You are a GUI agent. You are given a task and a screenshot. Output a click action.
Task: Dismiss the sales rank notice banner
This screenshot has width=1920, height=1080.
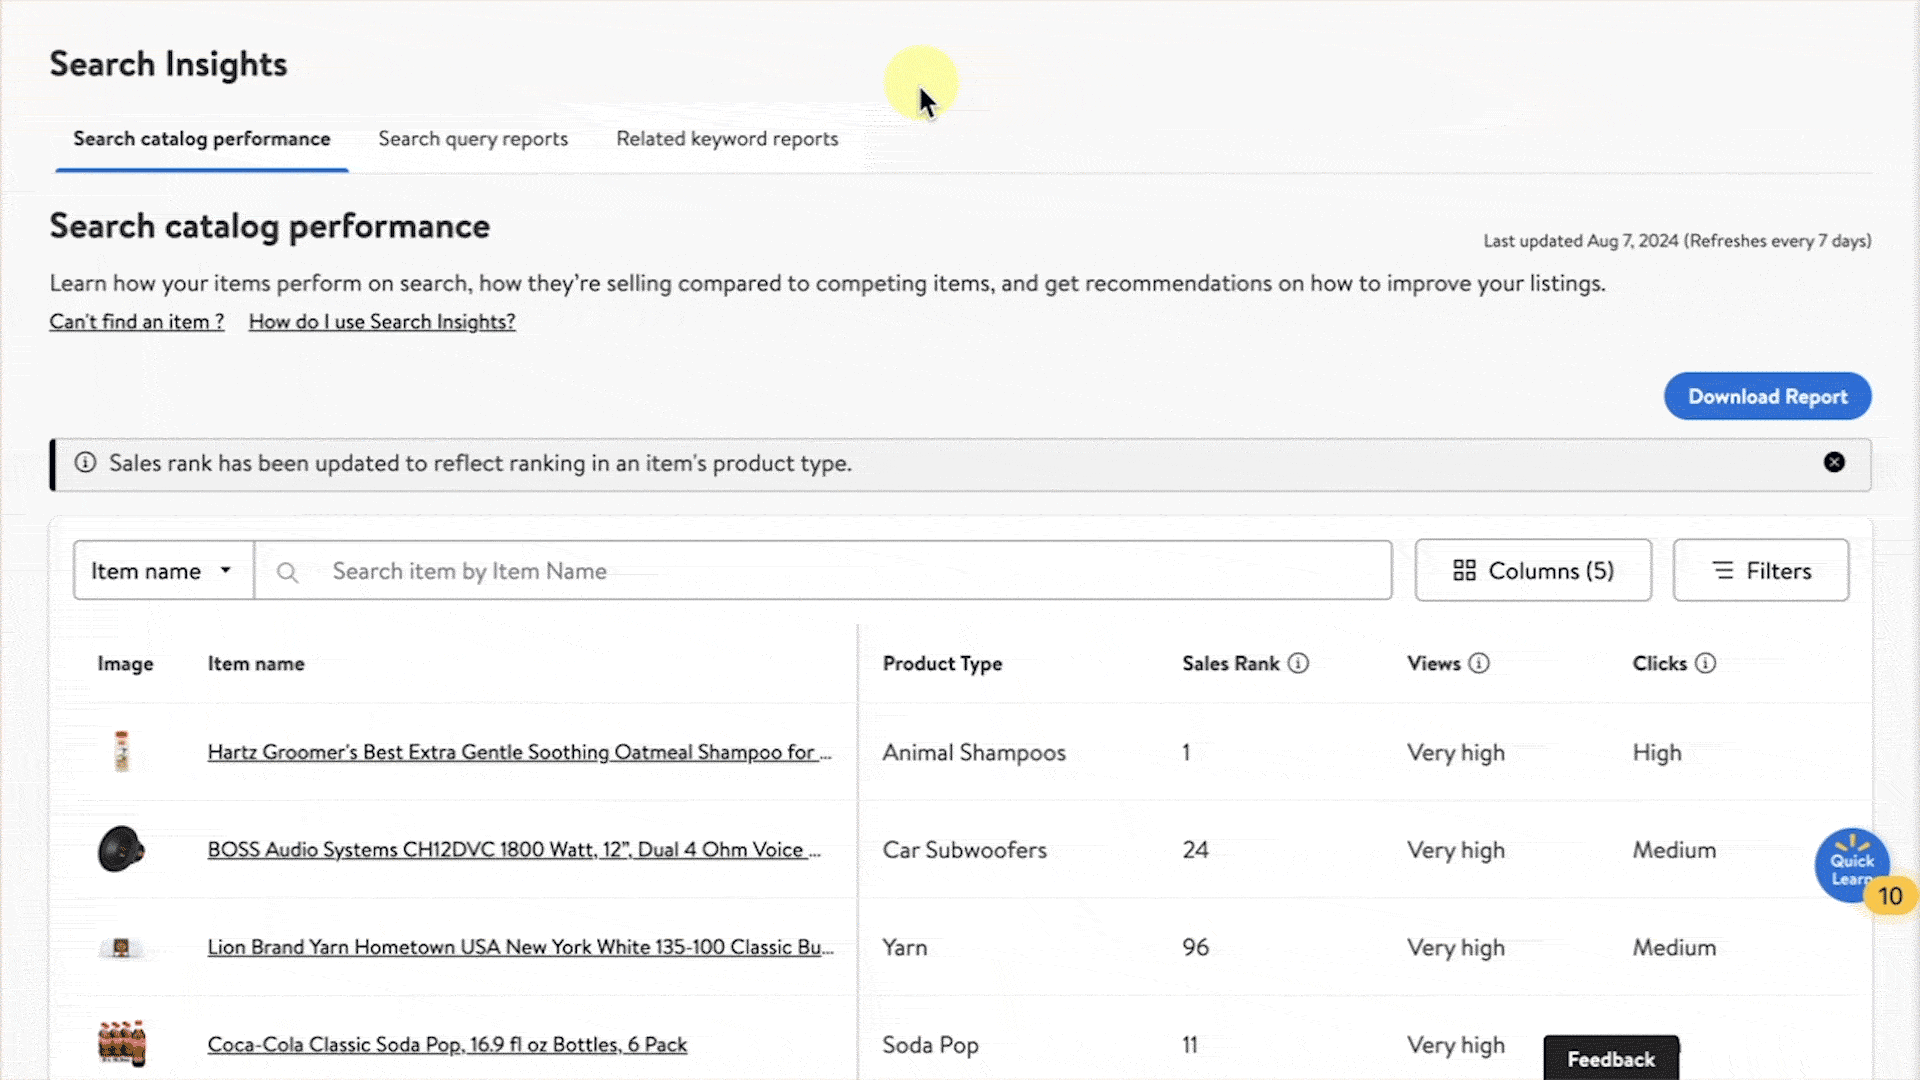click(1834, 462)
